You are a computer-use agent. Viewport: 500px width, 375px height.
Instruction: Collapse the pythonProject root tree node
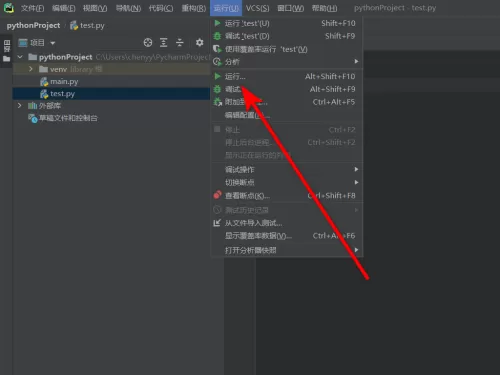[20, 57]
